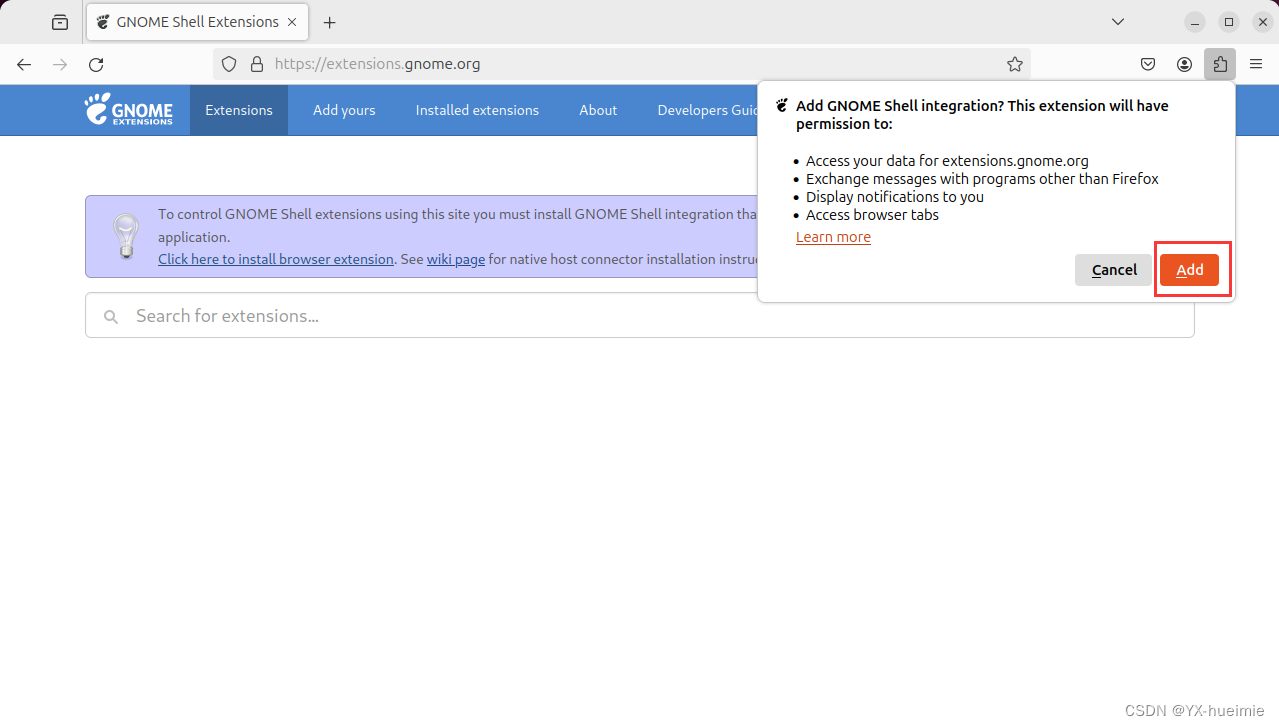
Task: Cancel the add-on installation prompt
Action: tap(1114, 270)
